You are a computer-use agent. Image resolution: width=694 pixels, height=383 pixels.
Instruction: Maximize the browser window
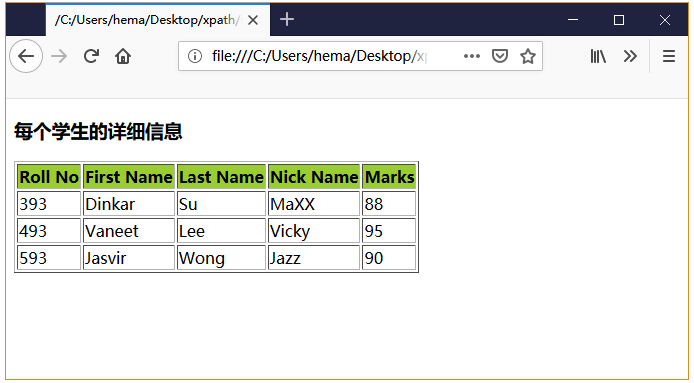(x=619, y=20)
